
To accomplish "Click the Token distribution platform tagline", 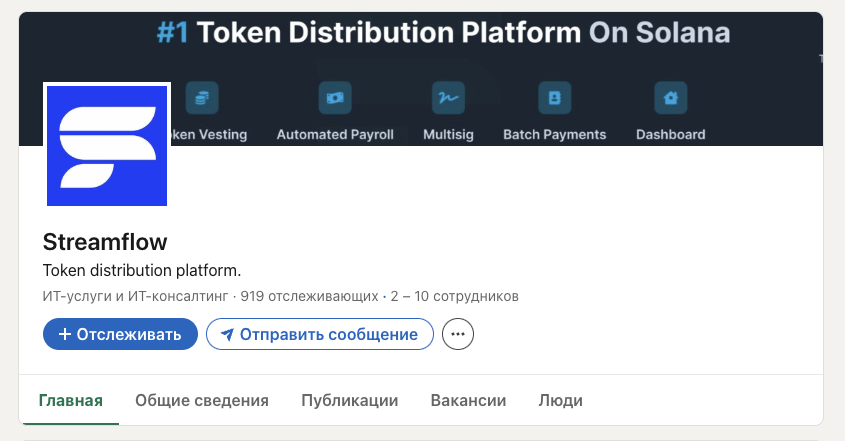I will click(143, 271).
